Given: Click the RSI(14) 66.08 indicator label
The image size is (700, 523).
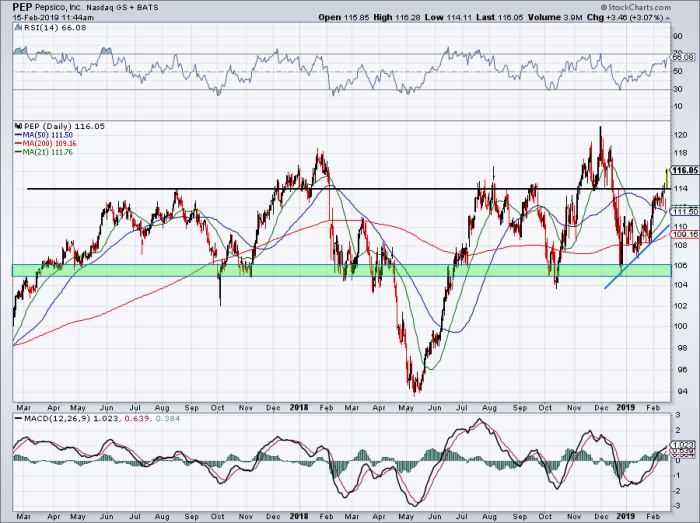Looking at the screenshot, I should coord(54,28).
